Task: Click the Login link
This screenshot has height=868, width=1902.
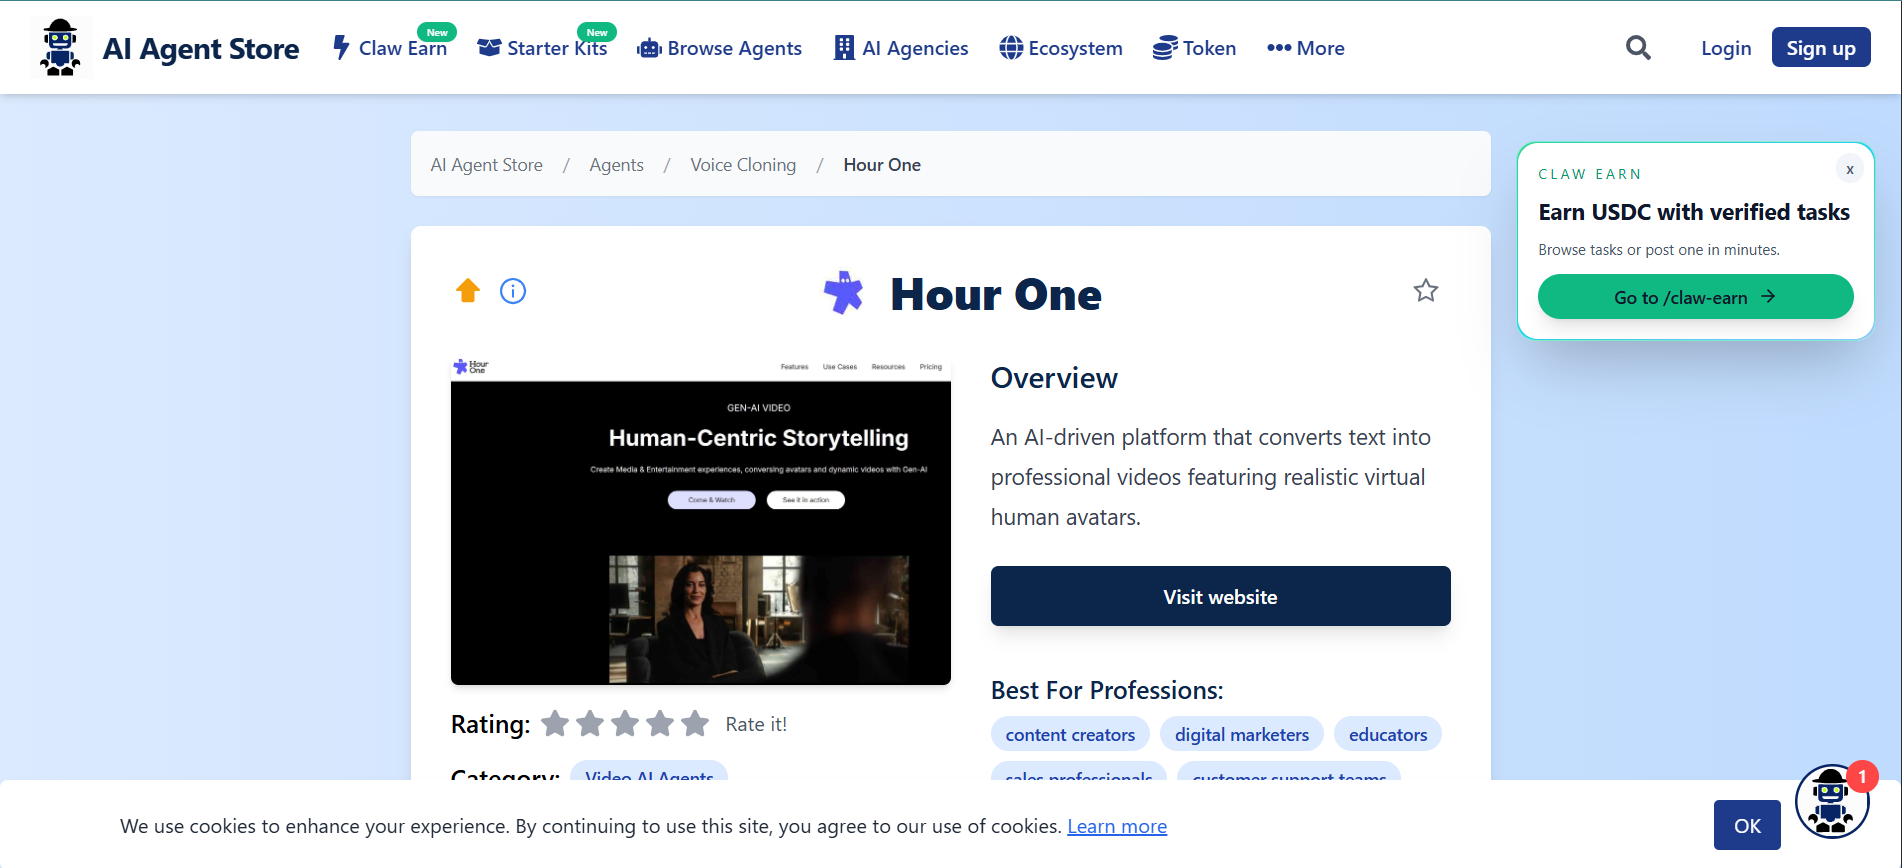Action: [1726, 48]
